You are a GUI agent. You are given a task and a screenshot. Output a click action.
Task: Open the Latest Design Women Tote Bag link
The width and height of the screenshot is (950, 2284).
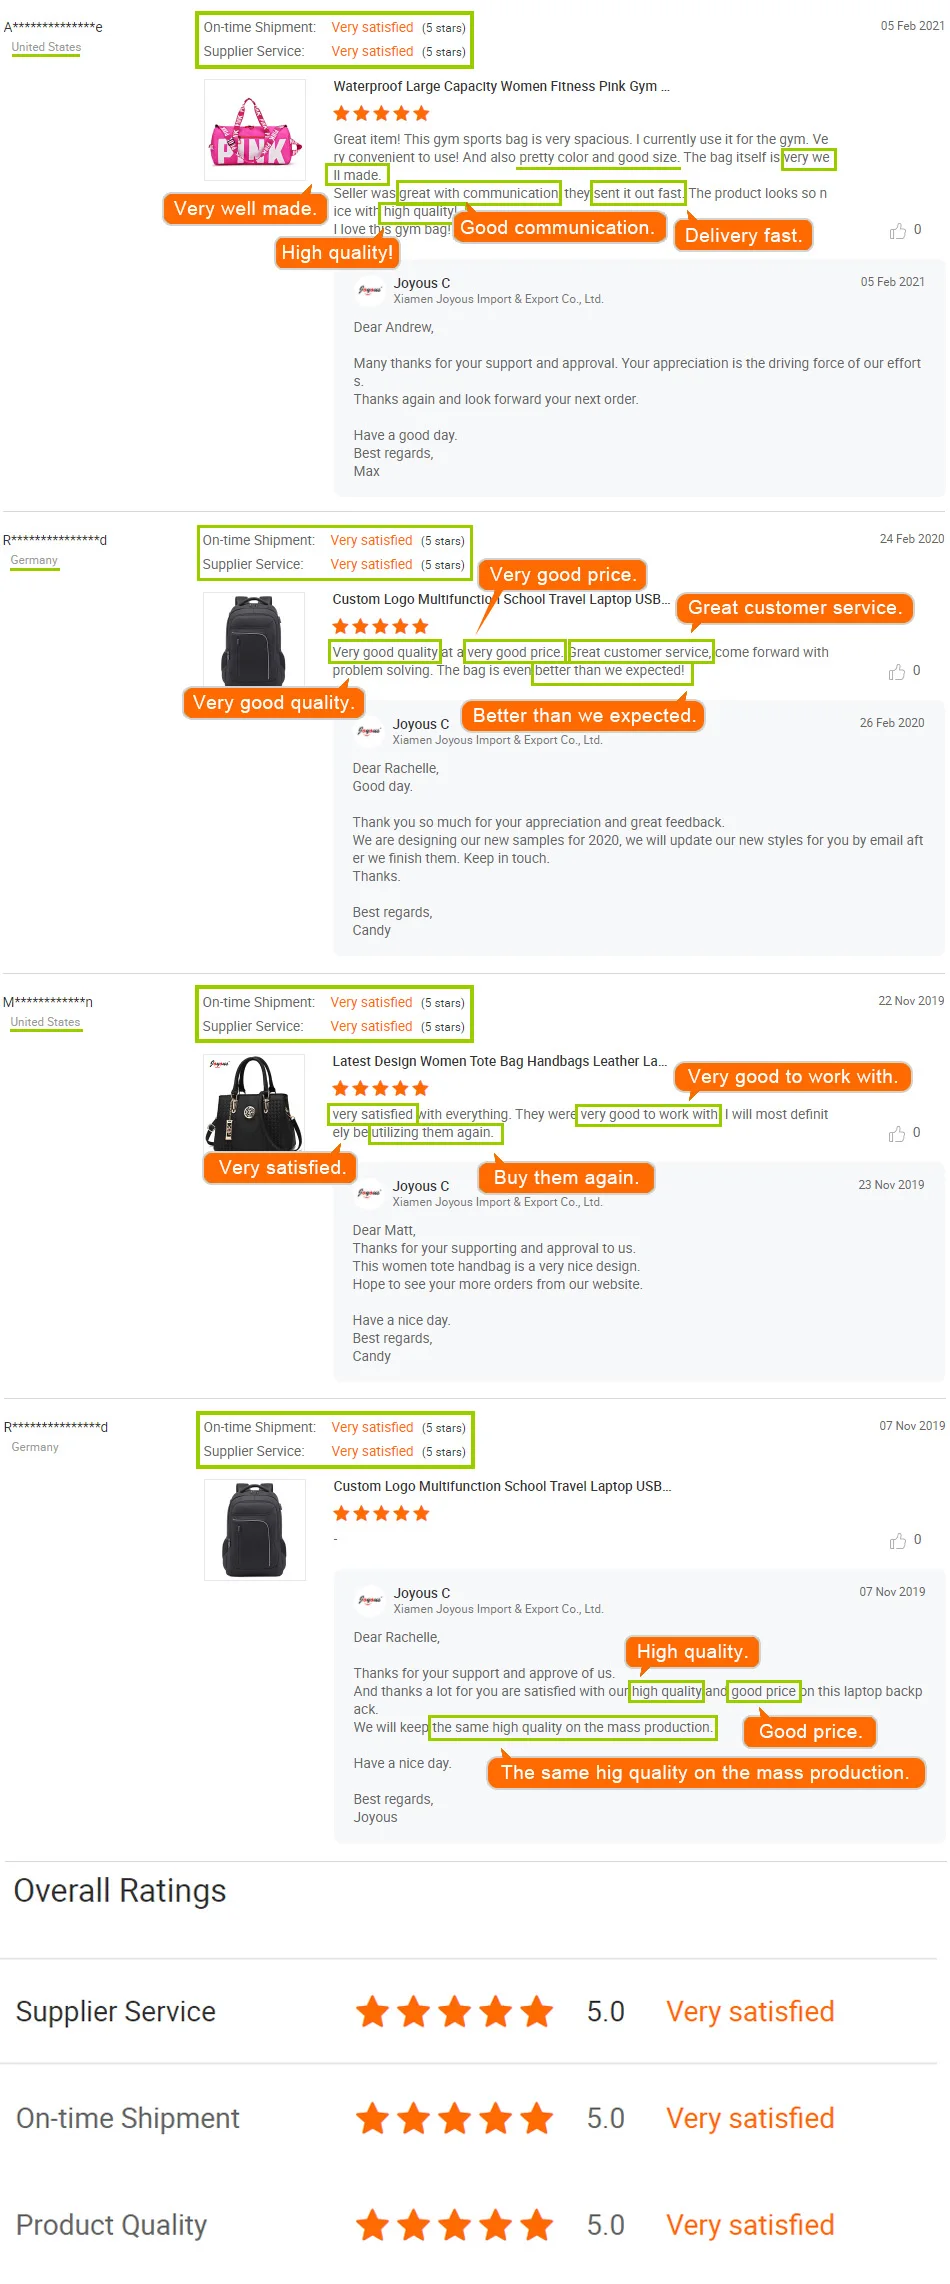coord(500,1061)
